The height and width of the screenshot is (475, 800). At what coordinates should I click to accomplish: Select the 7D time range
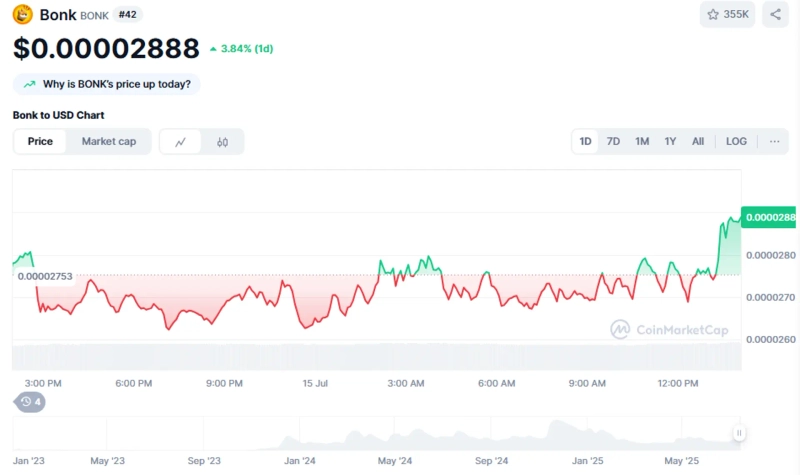point(613,141)
